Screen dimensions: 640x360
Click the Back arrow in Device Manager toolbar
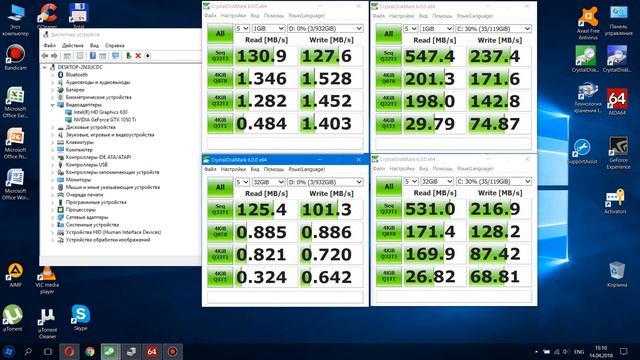(x=45, y=56)
